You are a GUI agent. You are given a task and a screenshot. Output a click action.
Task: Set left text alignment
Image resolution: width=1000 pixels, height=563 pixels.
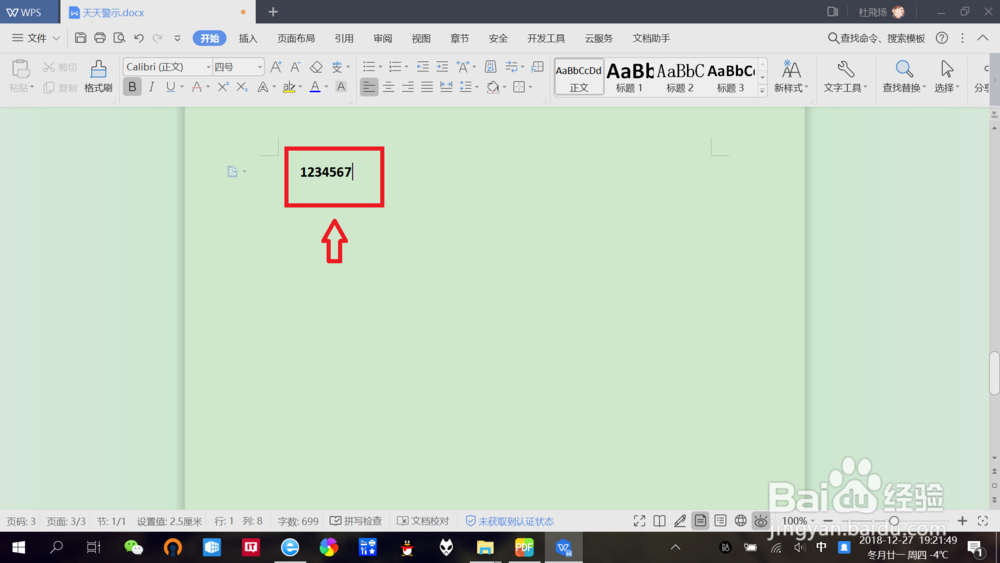369,87
